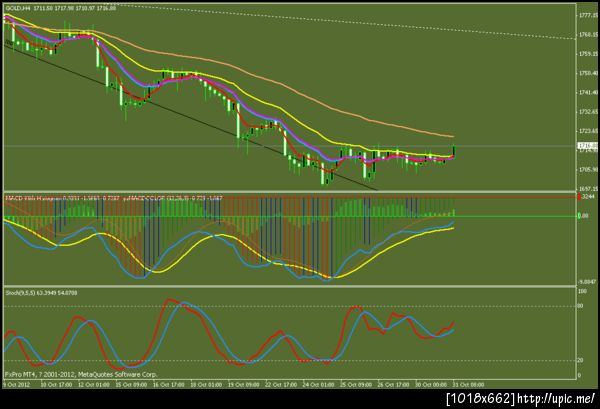Screen dimensions: 600x409
Task: Click the 1705.90 price axis label
Action: pyautogui.click(x=588, y=169)
